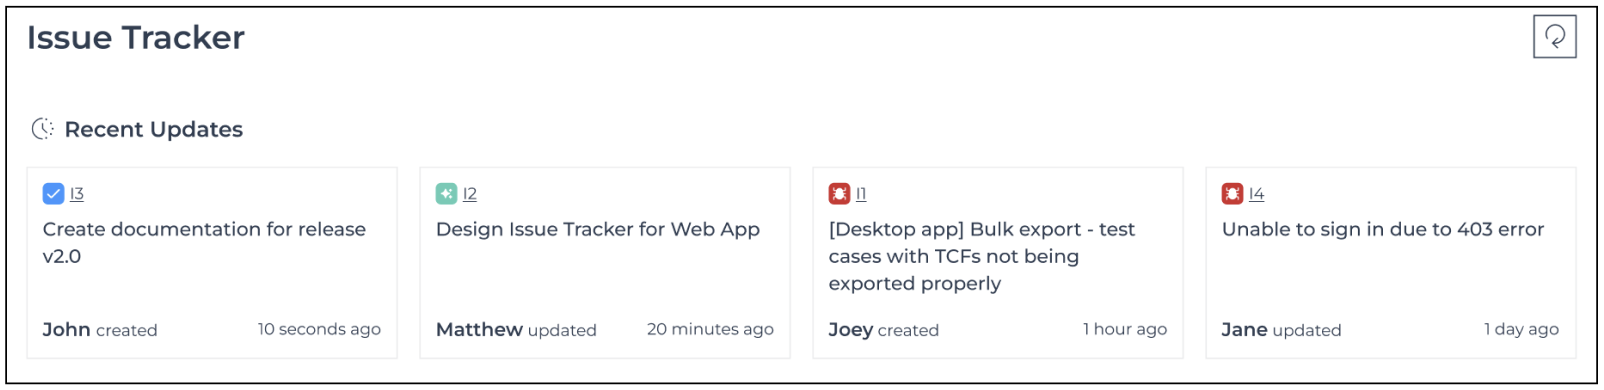
Task: Open issue link I4
Action: (1257, 194)
